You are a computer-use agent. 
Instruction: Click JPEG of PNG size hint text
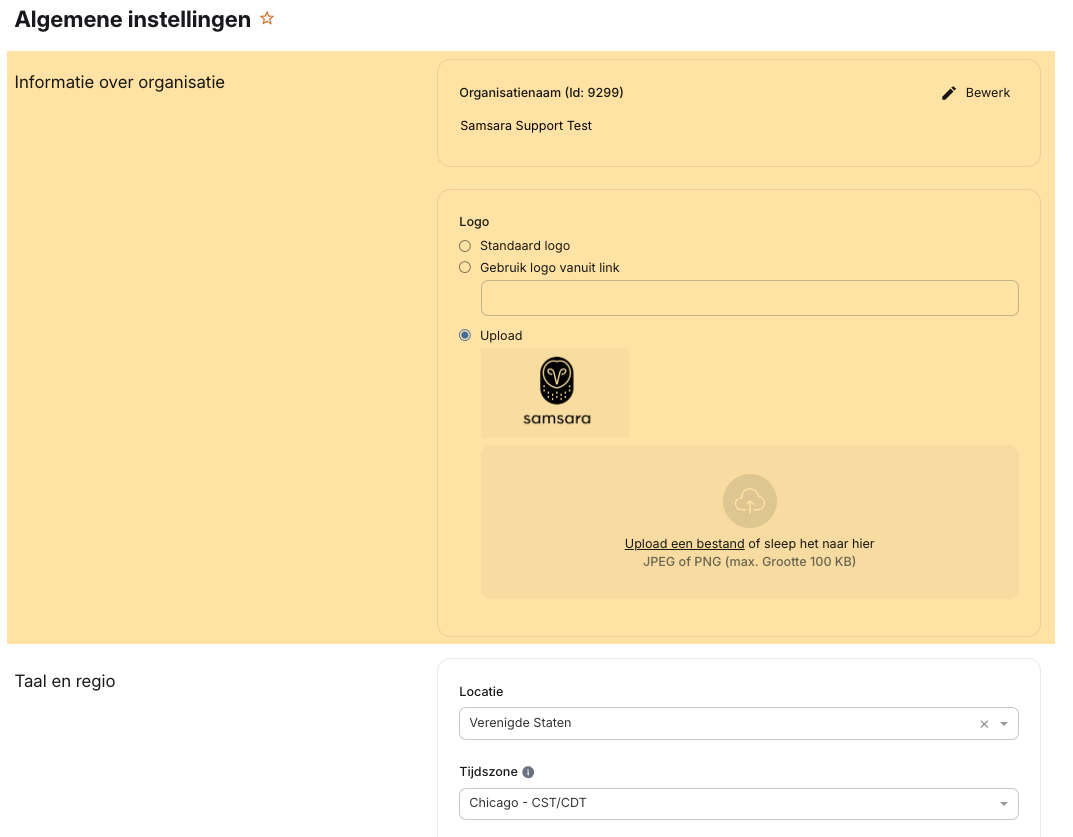pos(749,562)
